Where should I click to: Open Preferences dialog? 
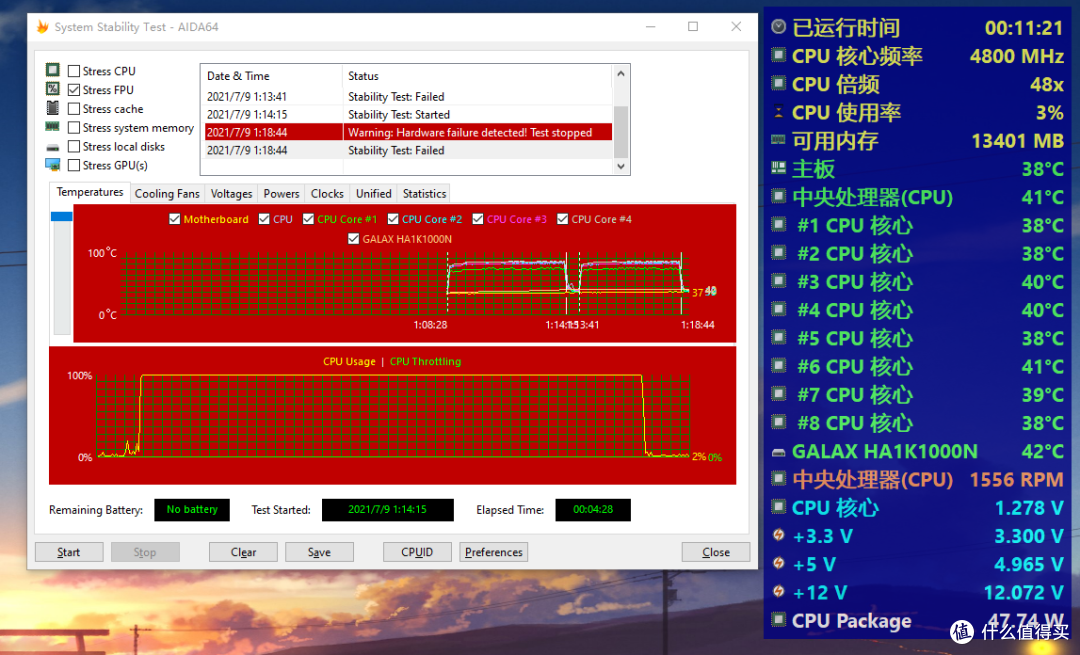coord(493,552)
